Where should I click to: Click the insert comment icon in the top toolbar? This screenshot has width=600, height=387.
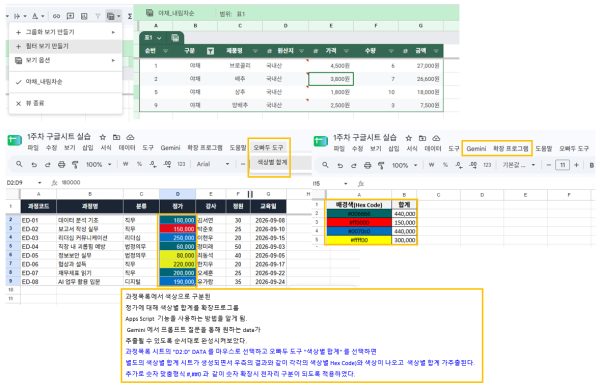point(70,16)
